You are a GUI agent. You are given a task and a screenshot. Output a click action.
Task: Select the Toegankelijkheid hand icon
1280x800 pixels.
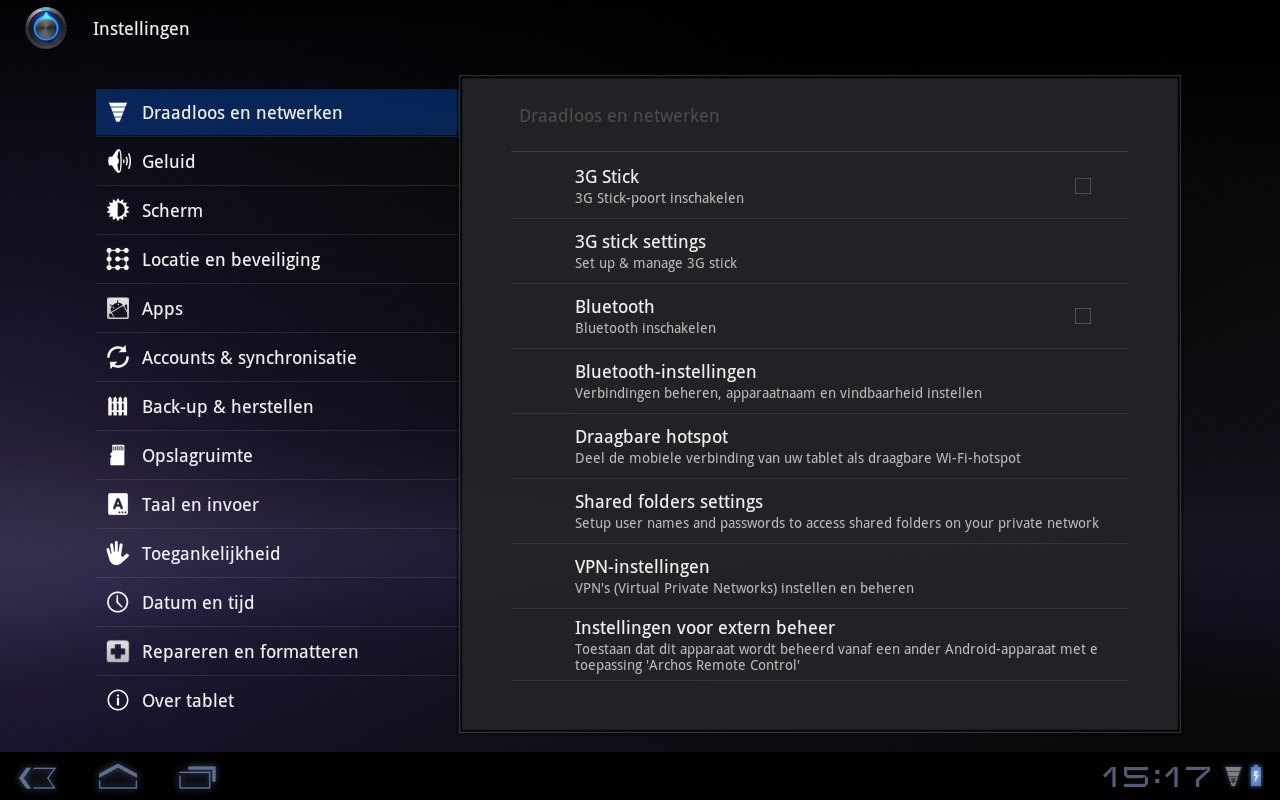[x=118, y=553]
